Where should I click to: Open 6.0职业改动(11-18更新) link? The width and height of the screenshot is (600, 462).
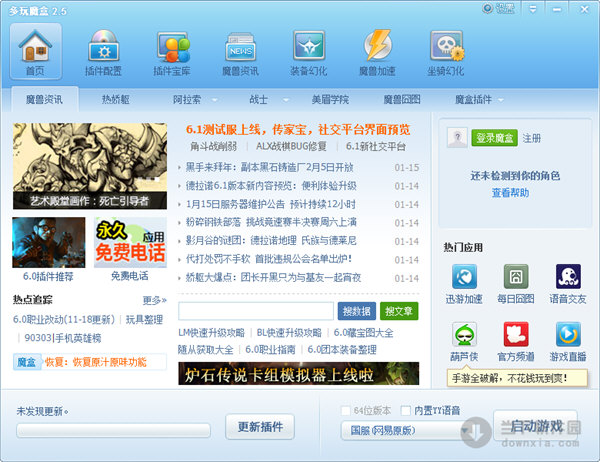tap(64, 320)
